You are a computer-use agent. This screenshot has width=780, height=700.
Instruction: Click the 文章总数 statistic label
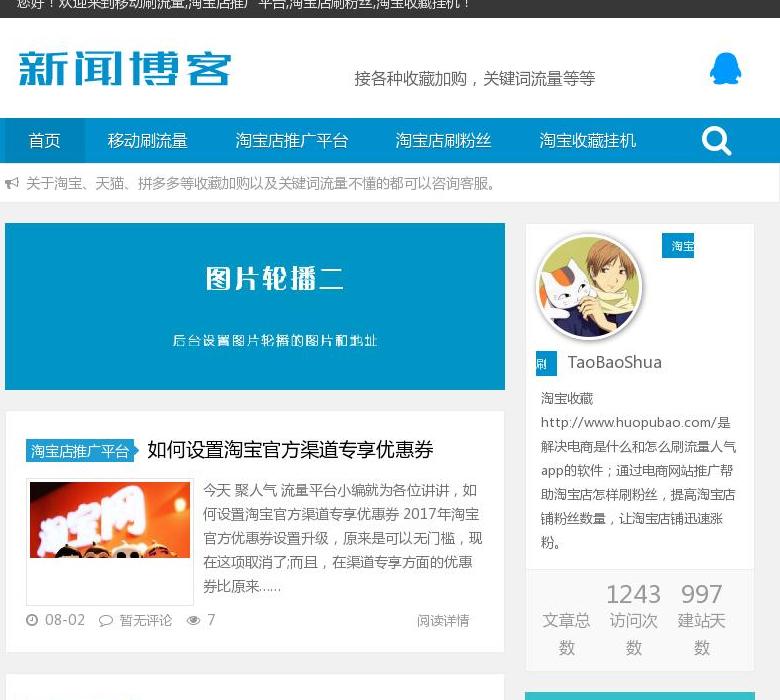566,634
